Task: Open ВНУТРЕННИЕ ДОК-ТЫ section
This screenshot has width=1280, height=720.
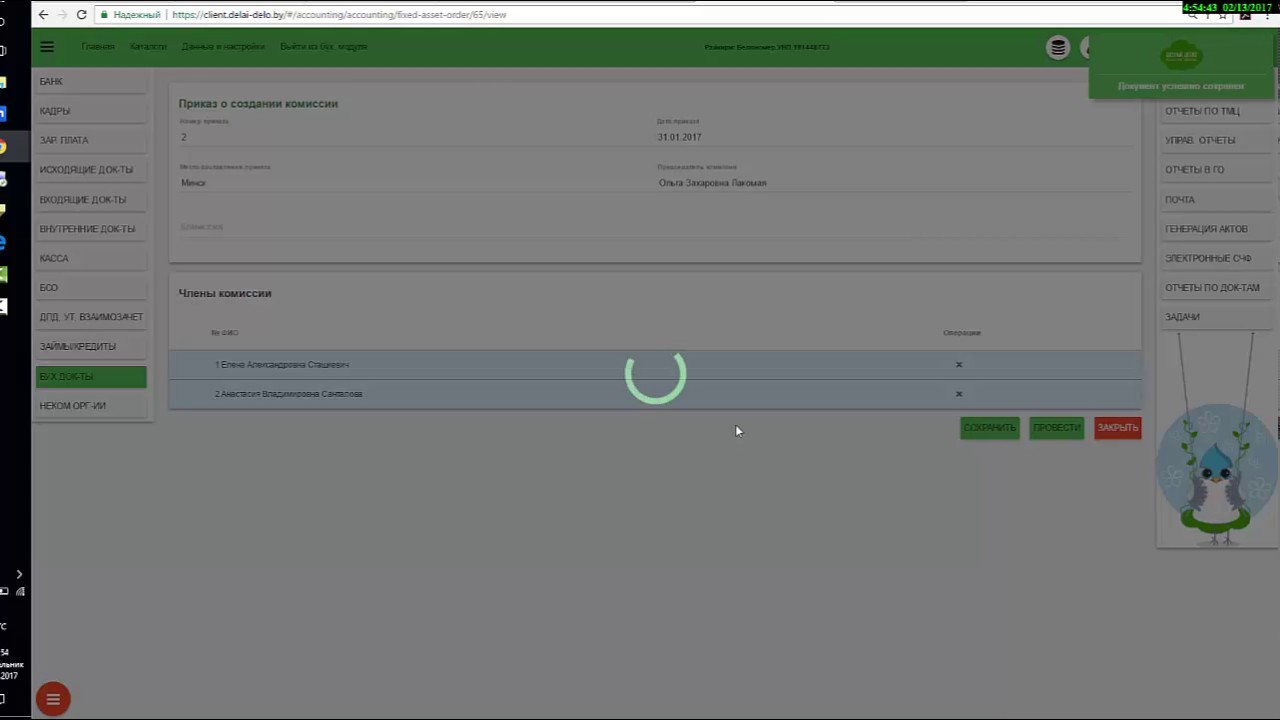Action: [91, 229]
